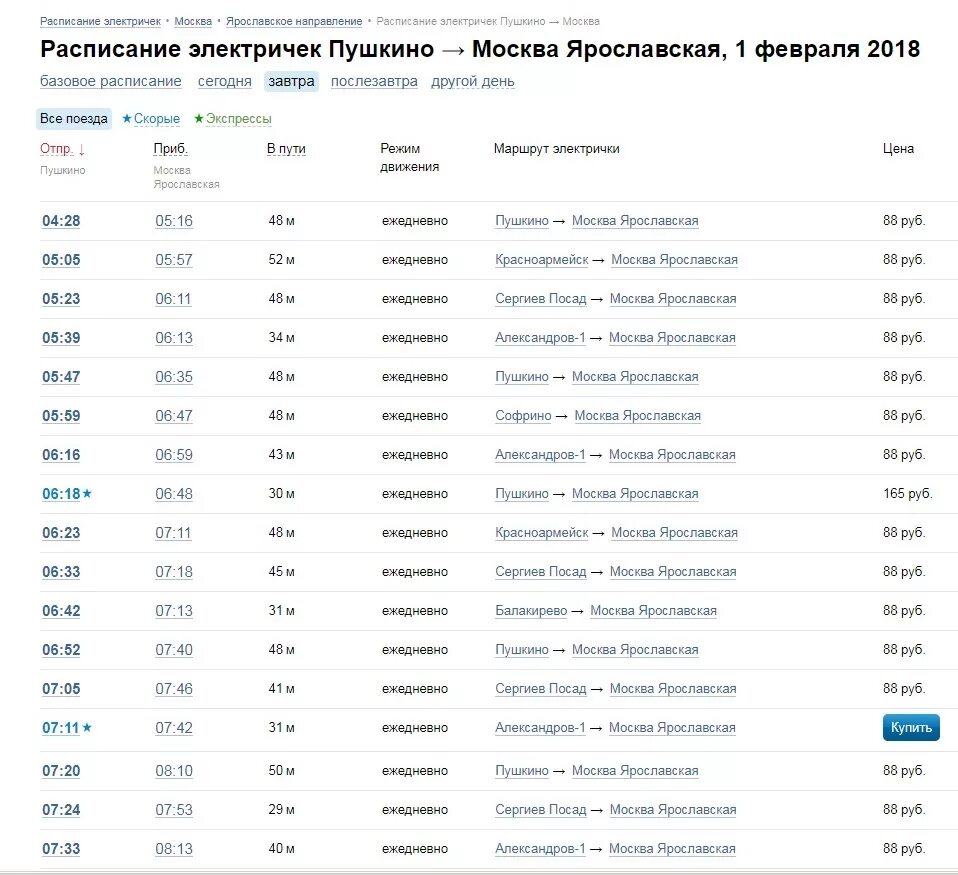Click the 07:13 arrival time
The image size is (958, 875).
174,611
